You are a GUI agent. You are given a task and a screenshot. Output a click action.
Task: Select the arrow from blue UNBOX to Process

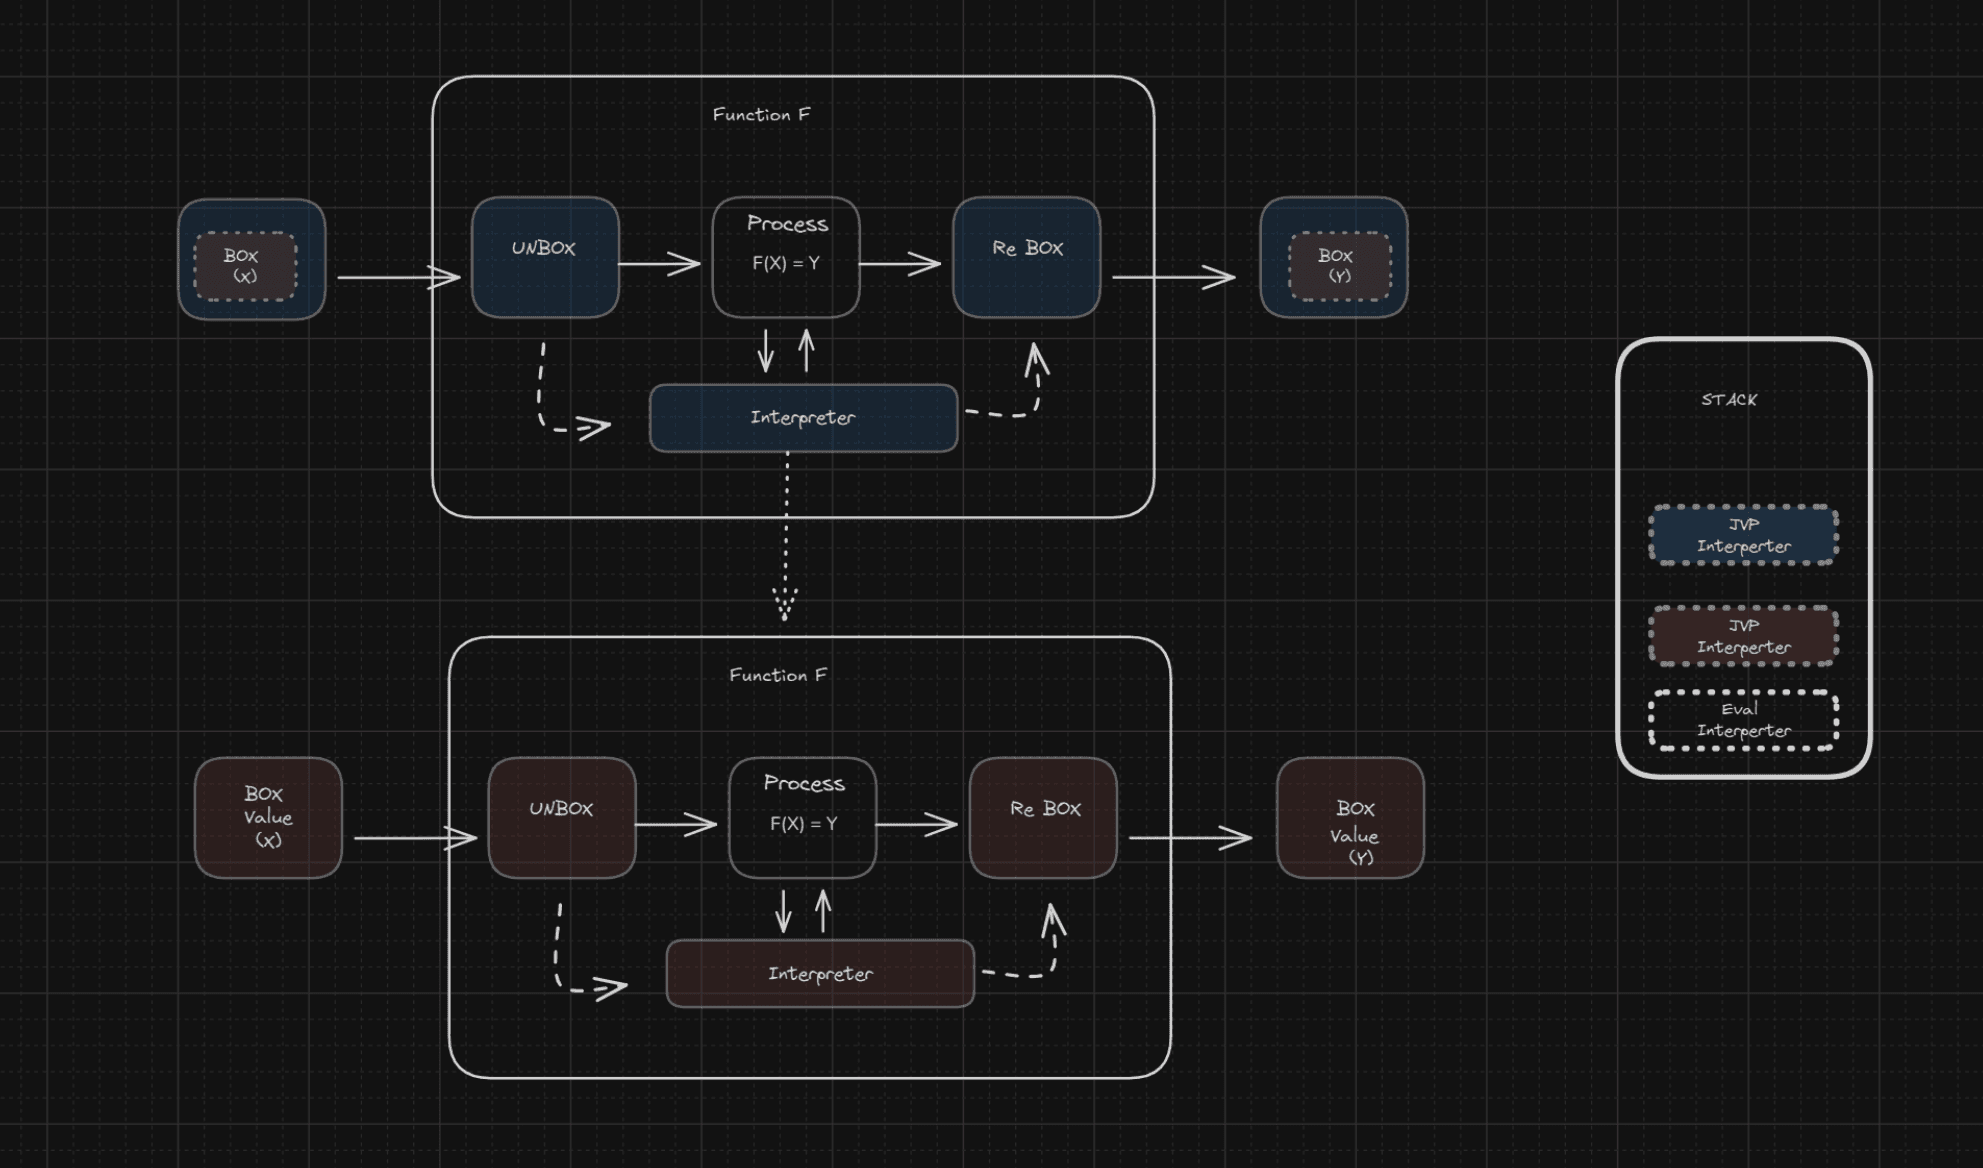click(658, 264)
